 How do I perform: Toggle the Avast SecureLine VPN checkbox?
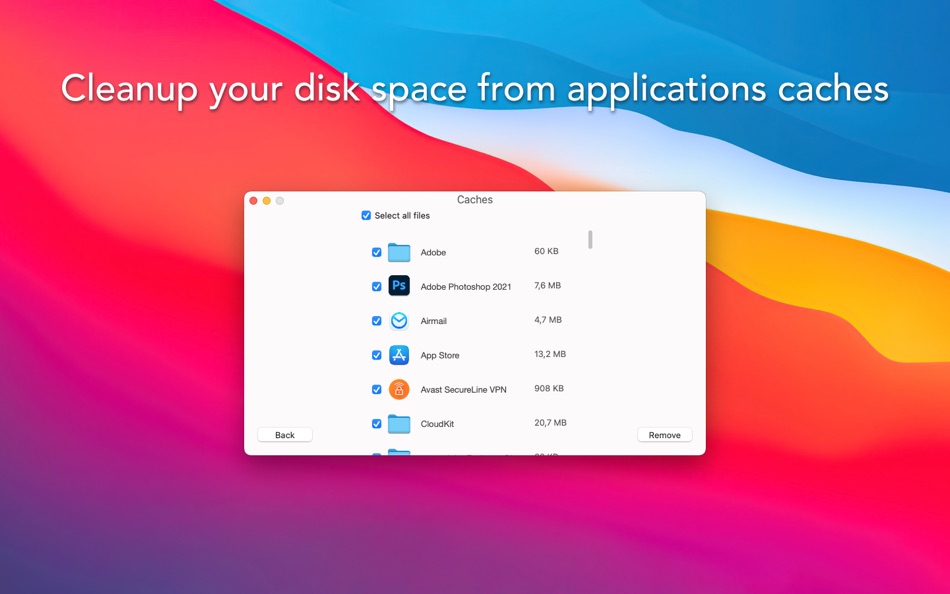click(x=376, y=389)
